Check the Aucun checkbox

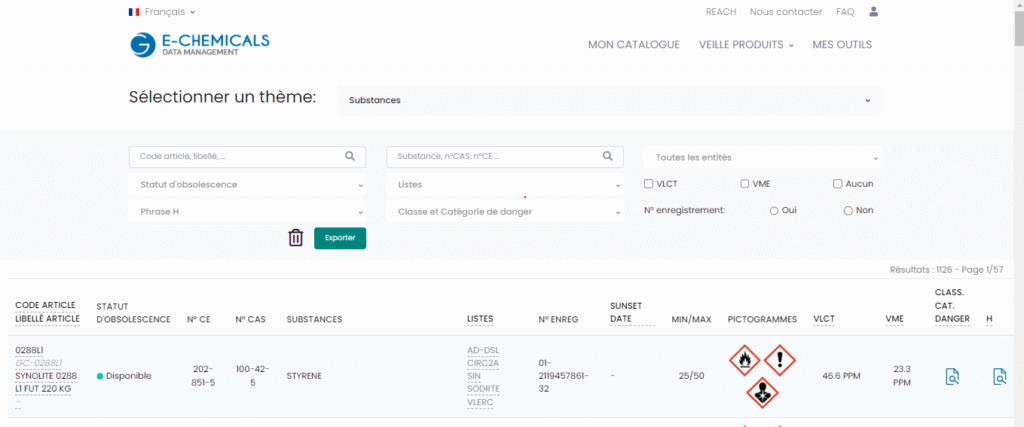(x=837, y=184)
